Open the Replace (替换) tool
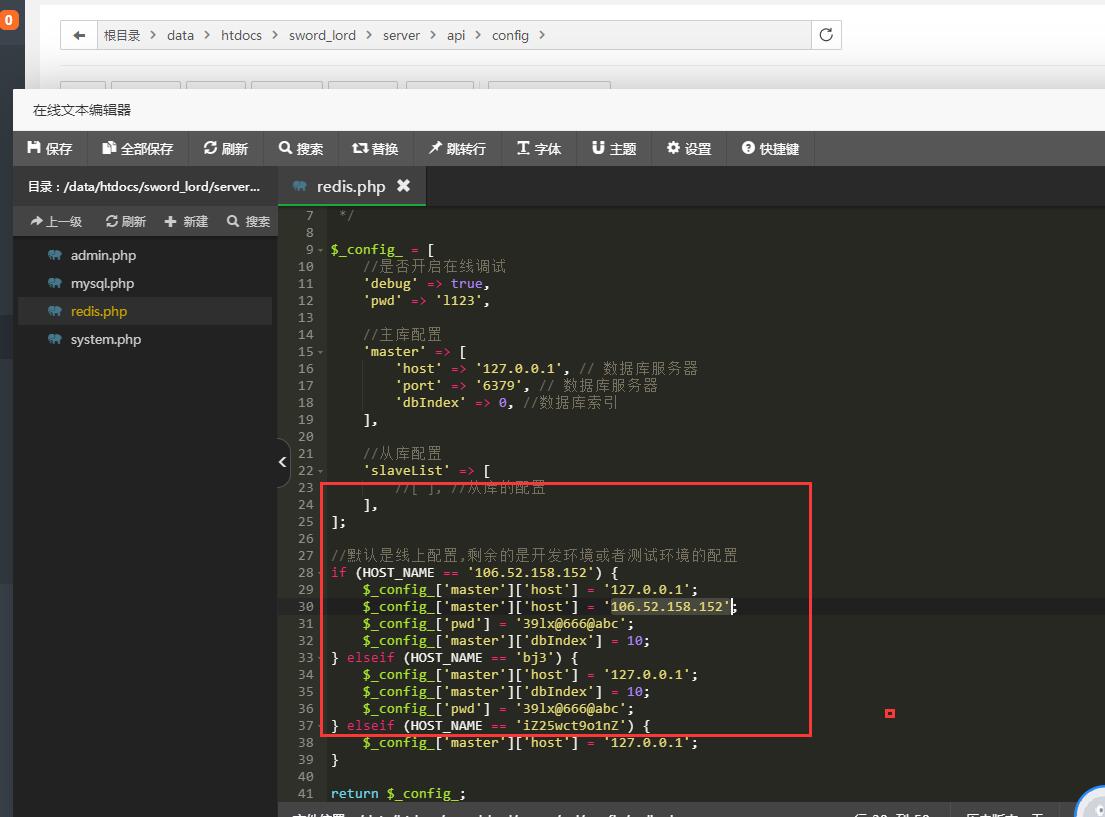Screen dimensions: 1105x817 (x=376, y=149)
